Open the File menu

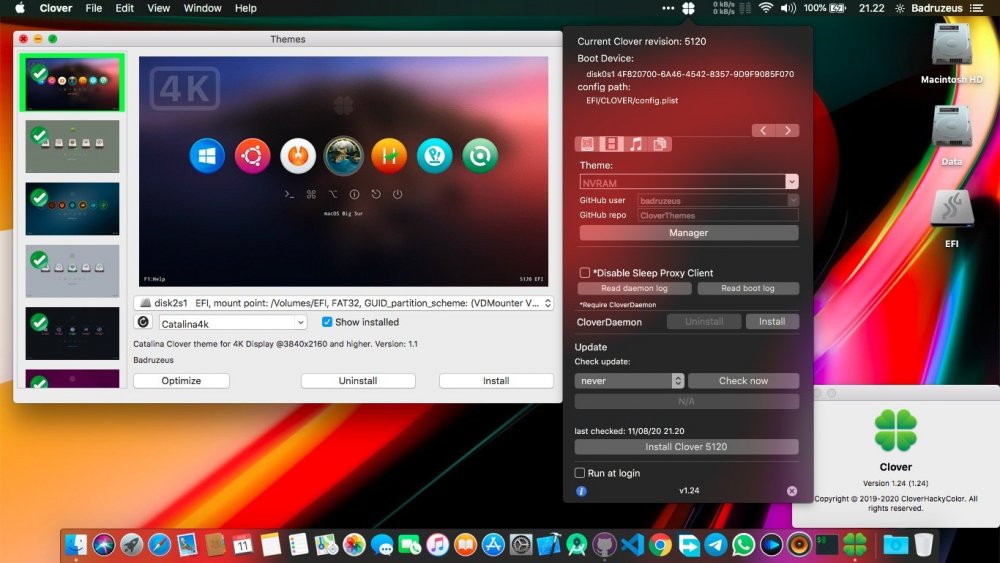coord(94,8)
